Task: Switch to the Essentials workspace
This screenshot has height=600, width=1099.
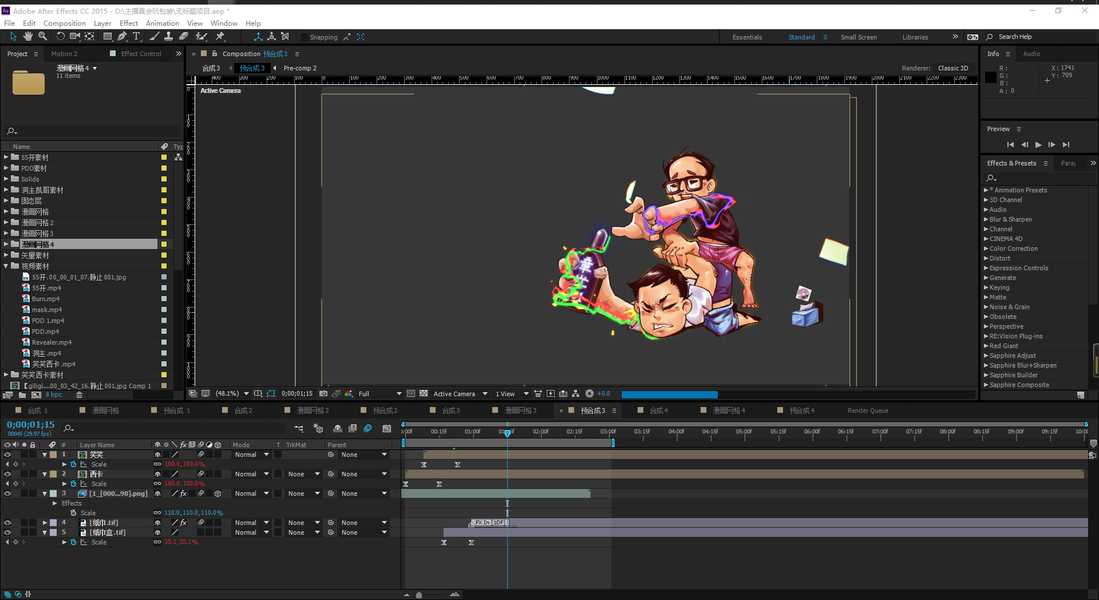Action: [747, 37]
